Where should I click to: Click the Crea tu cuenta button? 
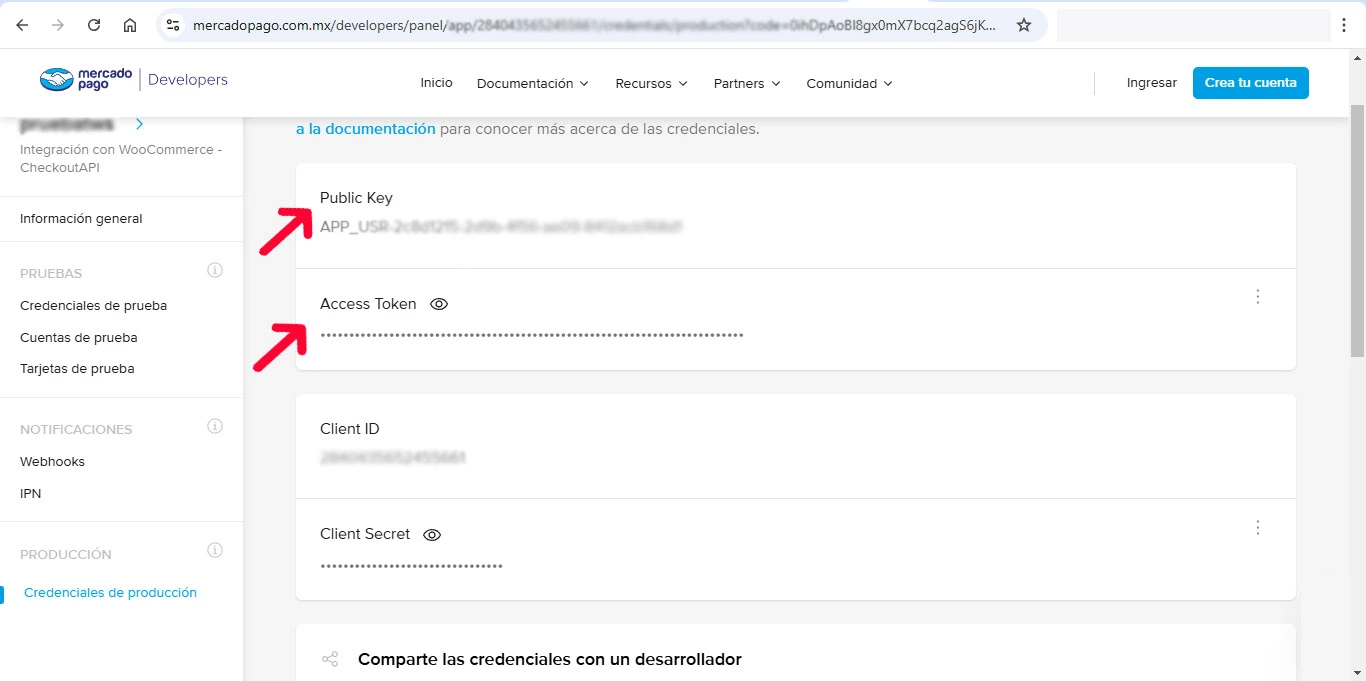[1250, 83]
